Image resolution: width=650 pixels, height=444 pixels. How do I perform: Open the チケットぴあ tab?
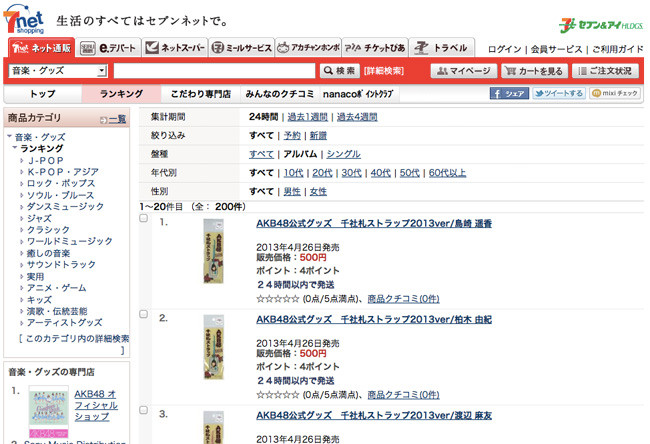click(375, 48)
